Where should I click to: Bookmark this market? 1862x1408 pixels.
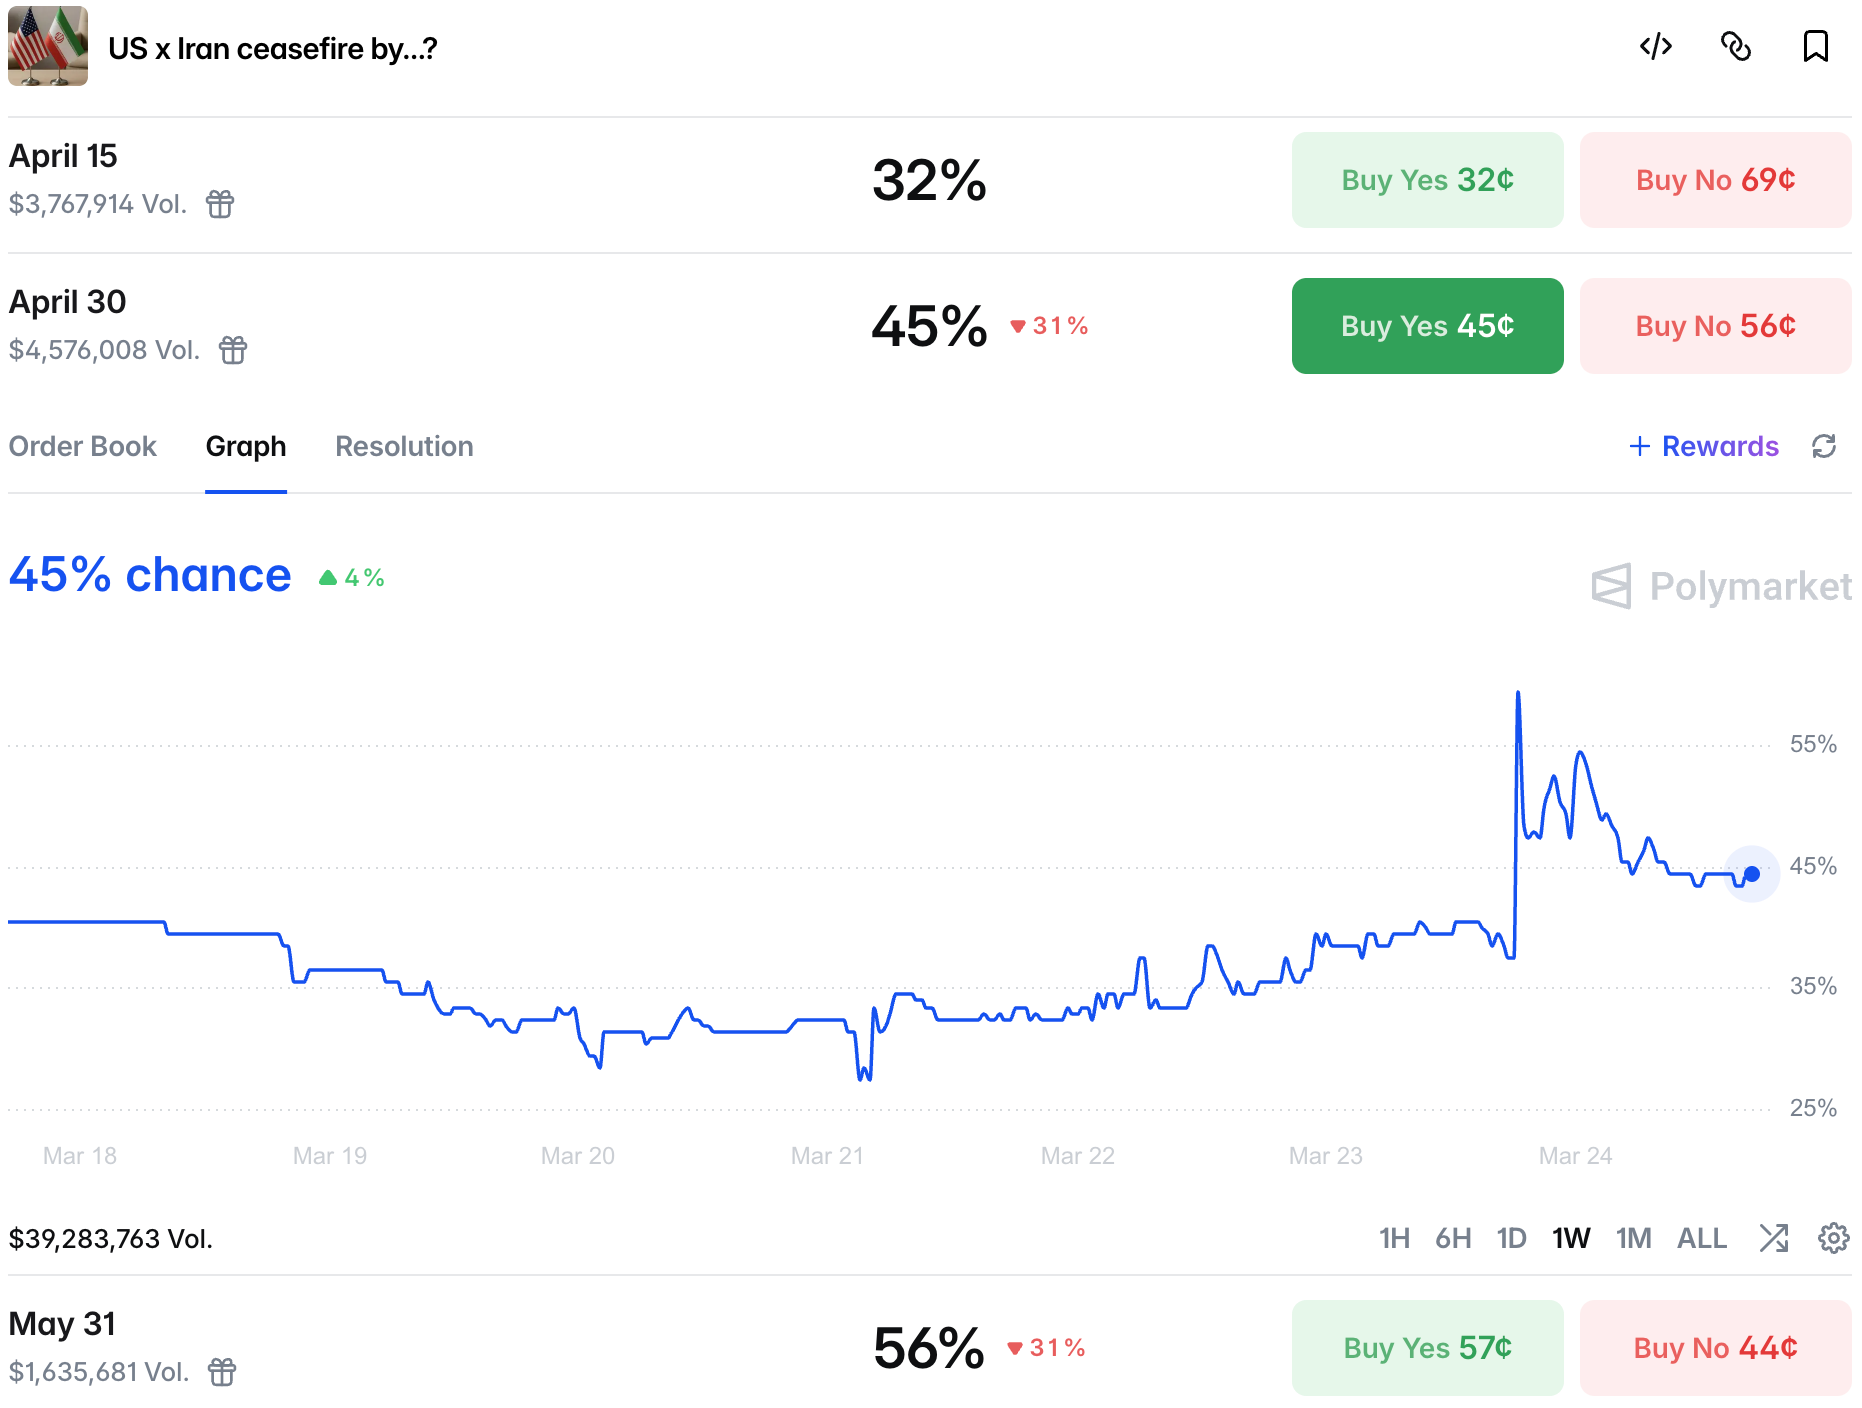[1815, 47]
